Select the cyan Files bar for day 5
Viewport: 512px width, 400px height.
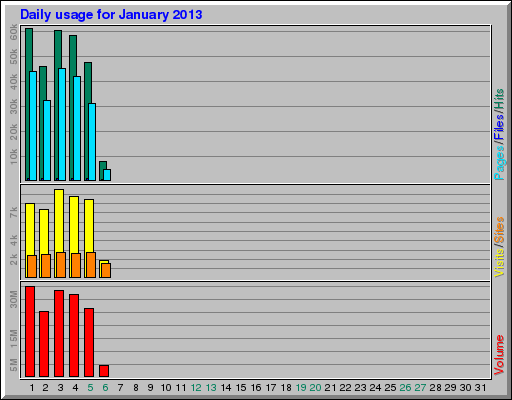click(92, 142)
